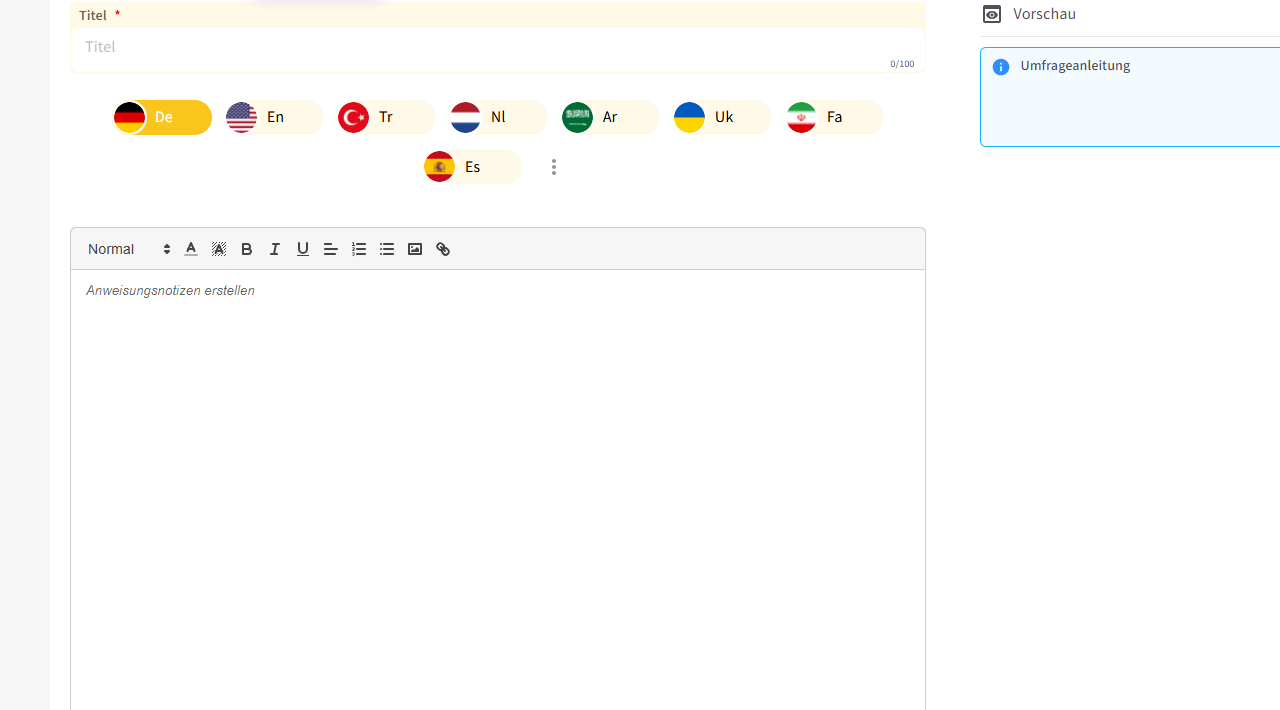The height and width of the screenshot is (710, 1280).
Task: Open the Normal heading style dropdown
Action: pos(129,249)
